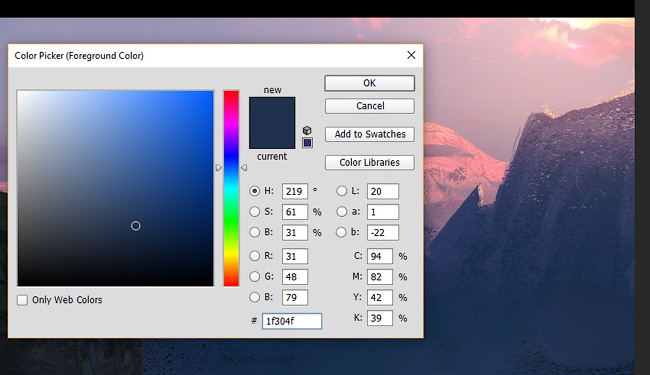Click the Lab a field showing 1
Viewport: 650px width, 375px height.
coord(383,212)
